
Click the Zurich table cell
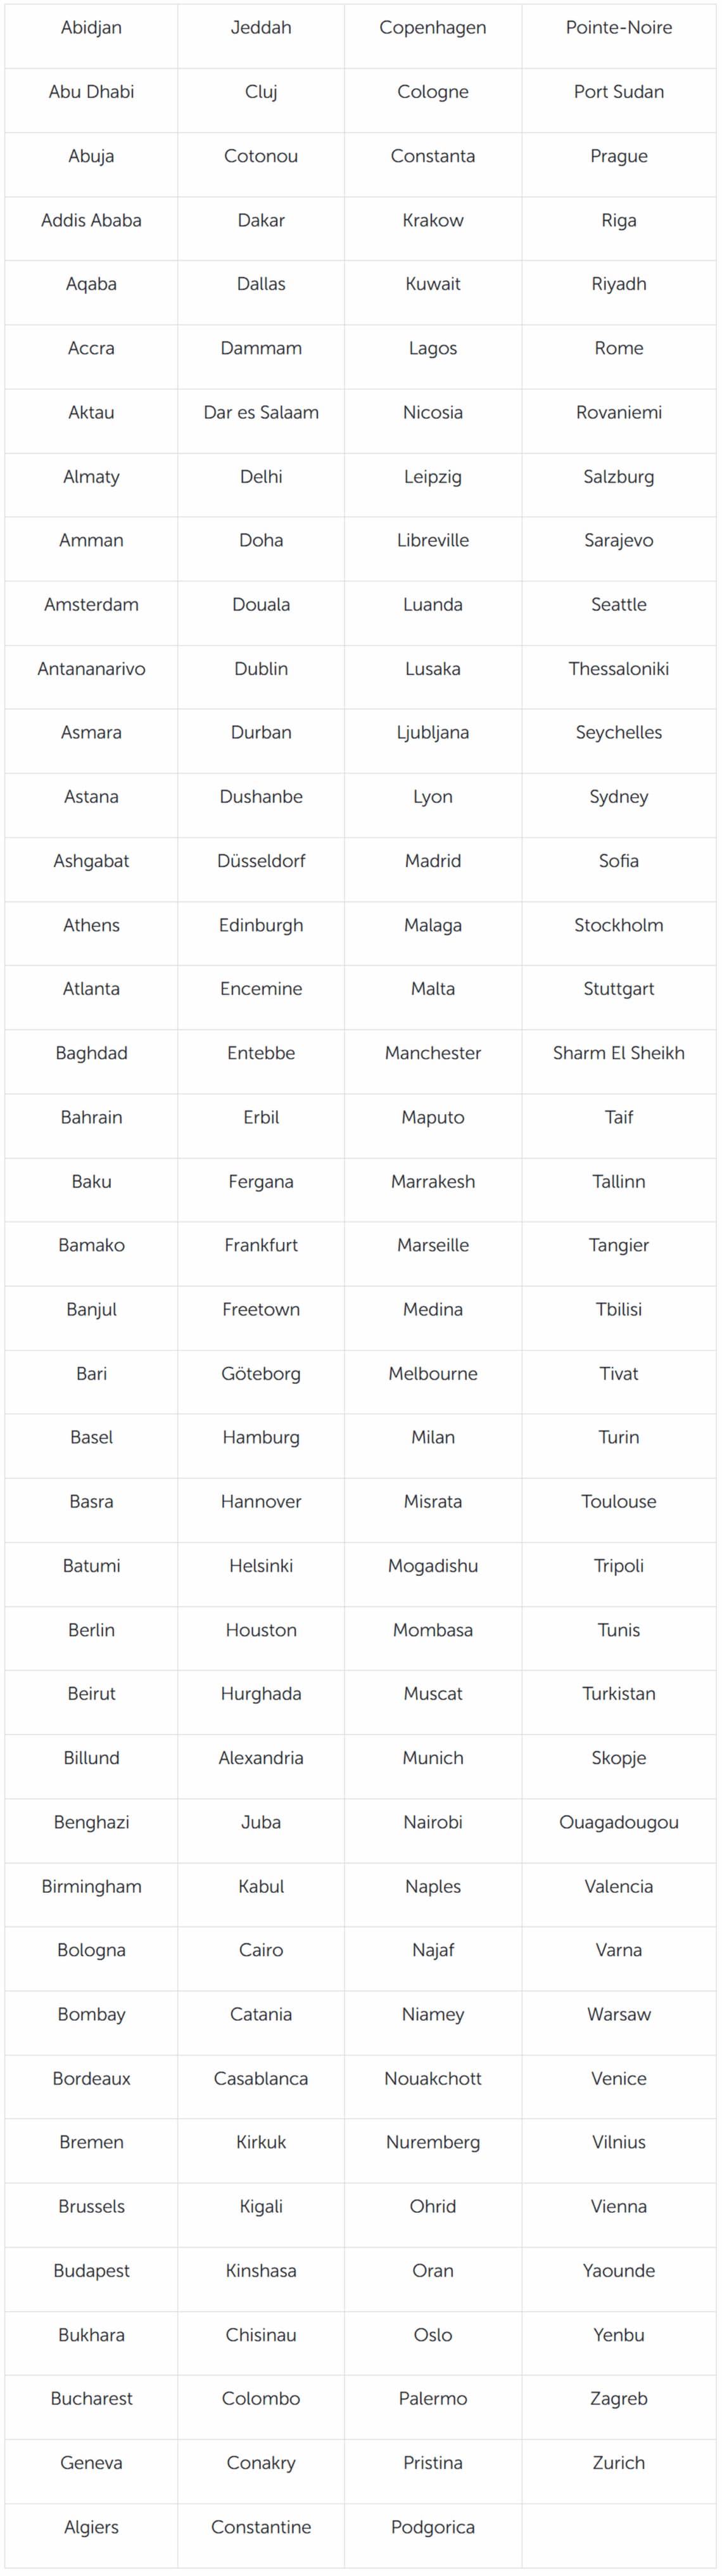(618, 2462)
